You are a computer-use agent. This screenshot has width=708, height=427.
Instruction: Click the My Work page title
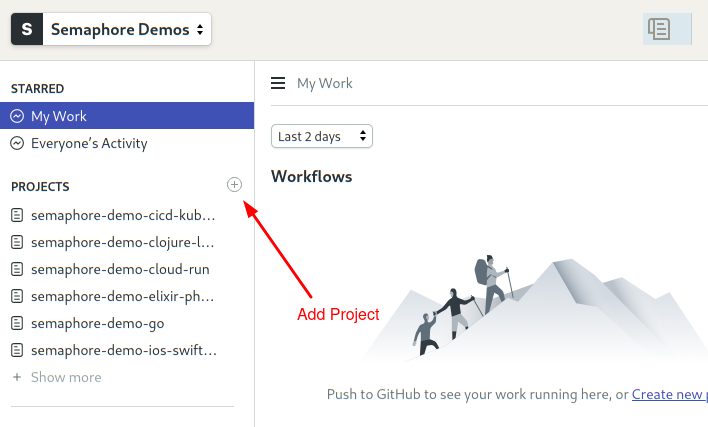[325, 83]
